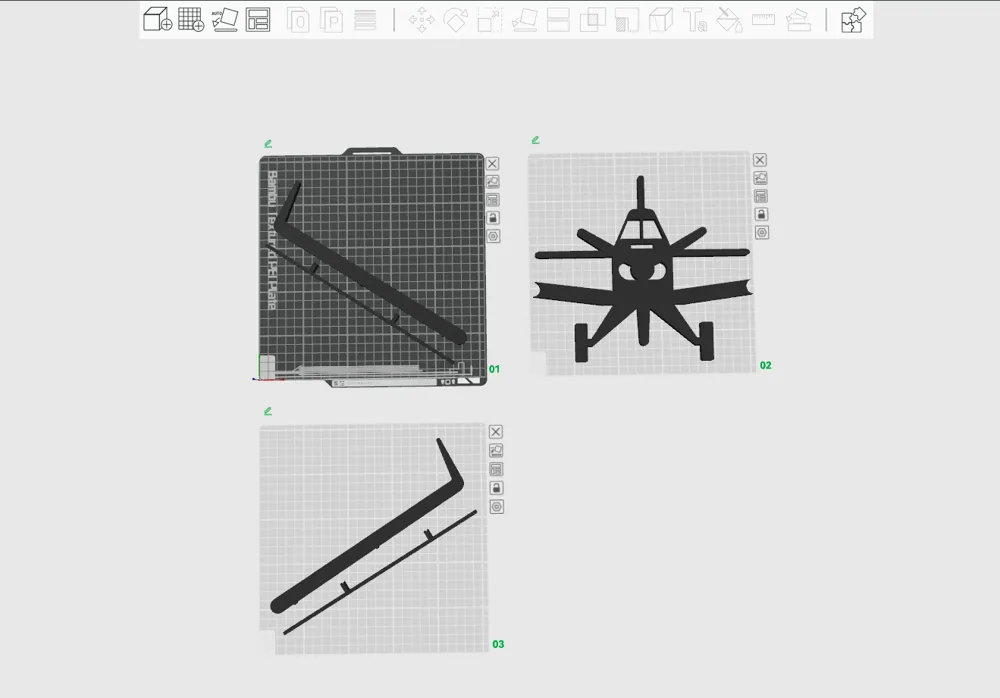The image size is (1000, 698).
Task: Select the Move tool
Action: click(422, 20)
